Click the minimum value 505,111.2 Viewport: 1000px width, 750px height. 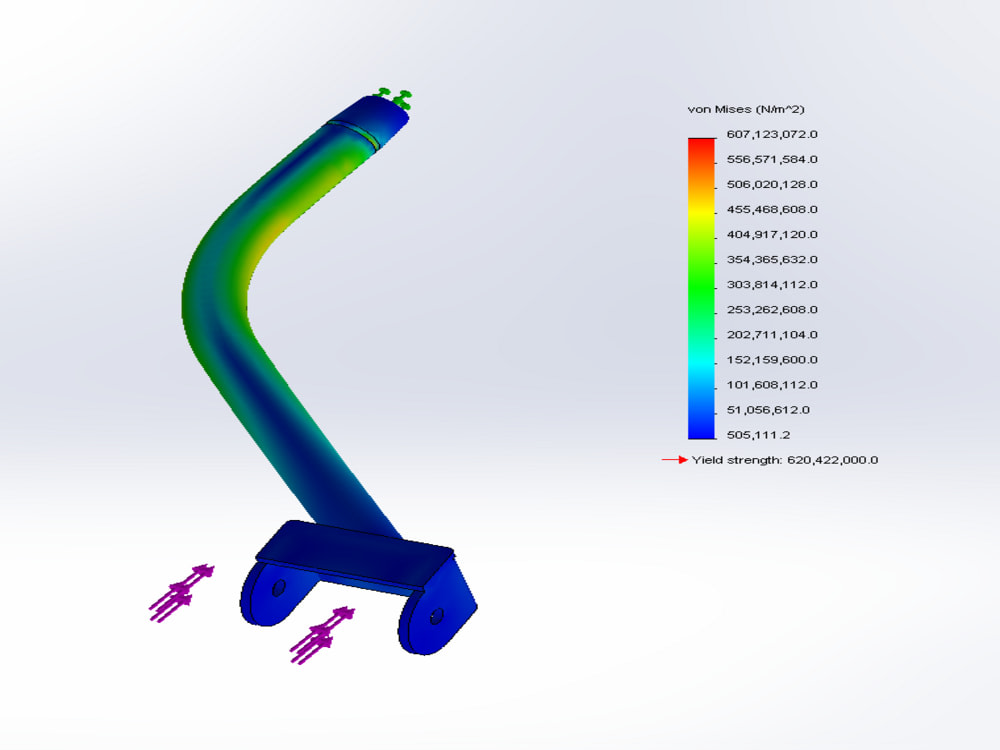click(x=758, y=435)
